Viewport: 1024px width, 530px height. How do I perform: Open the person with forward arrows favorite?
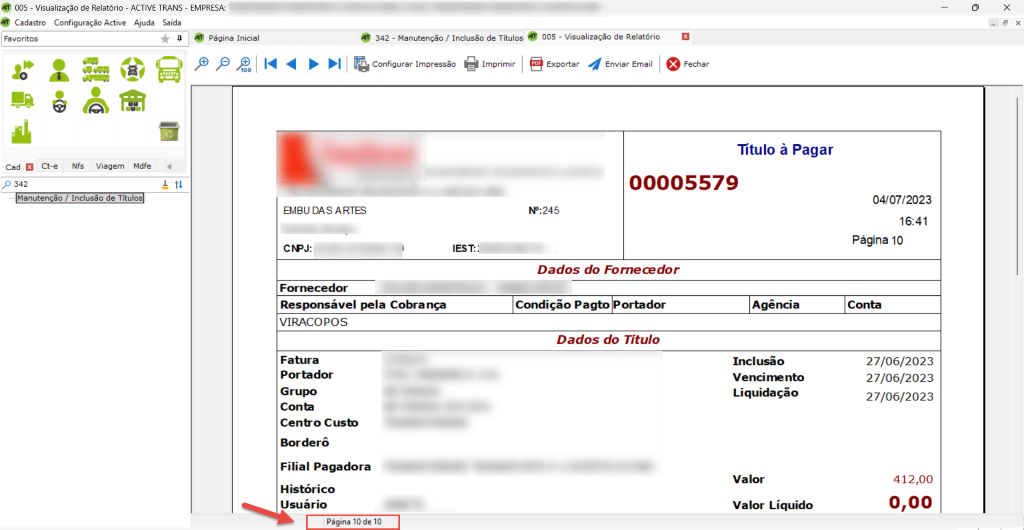(24, 69)
